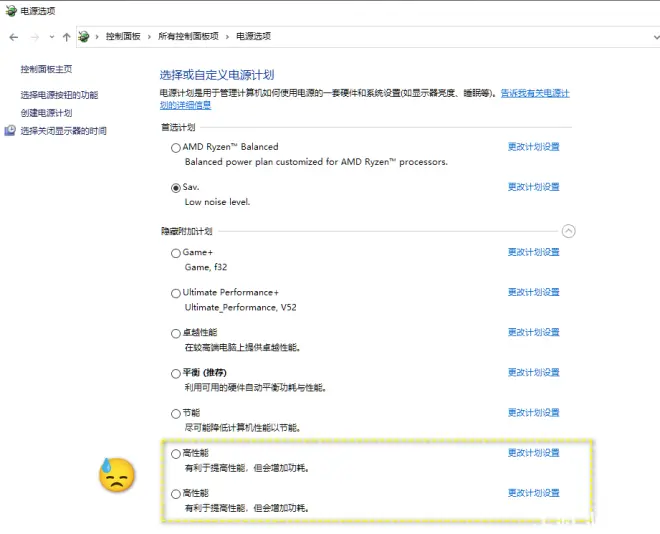Click the Back navigation arrow
660x534 pixels.
point(13,37)
